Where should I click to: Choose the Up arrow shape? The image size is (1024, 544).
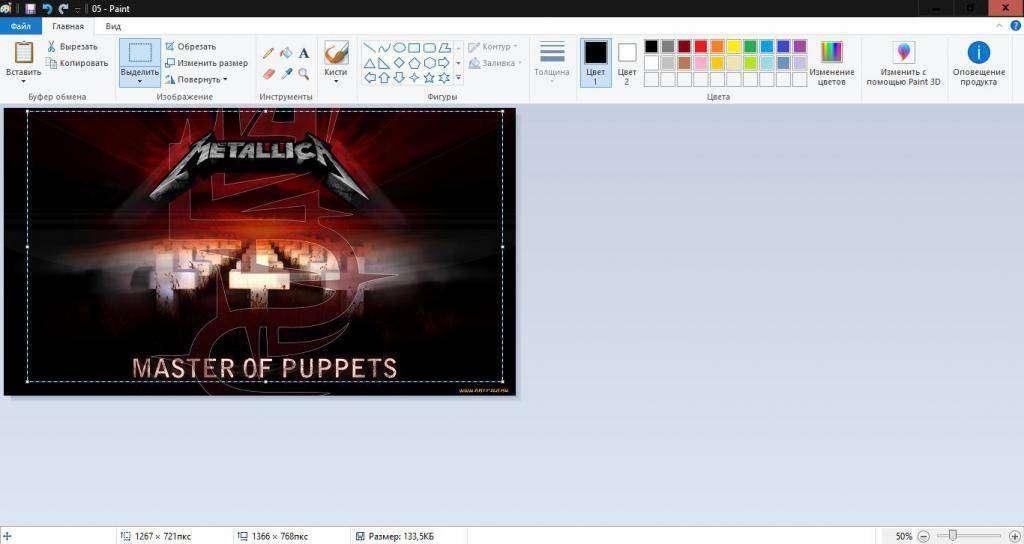[384, 78]
